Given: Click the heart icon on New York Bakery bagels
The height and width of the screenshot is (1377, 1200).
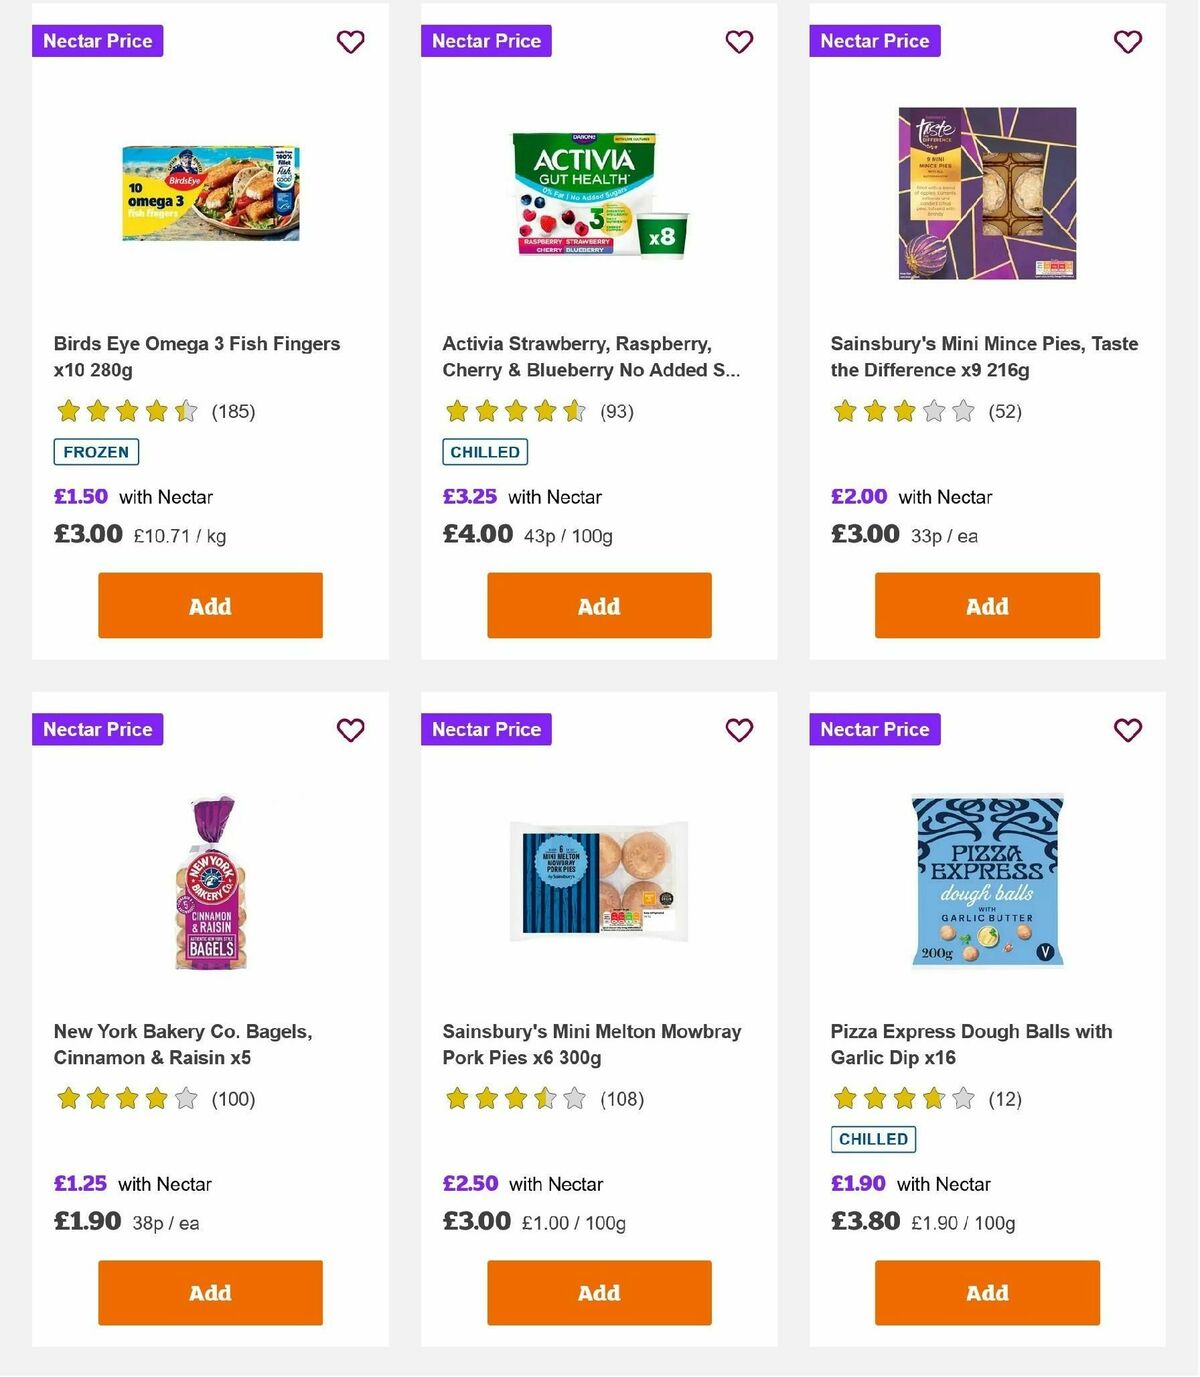Looking at the screenshot, I should pyautogui.click(x=350, y=730).
